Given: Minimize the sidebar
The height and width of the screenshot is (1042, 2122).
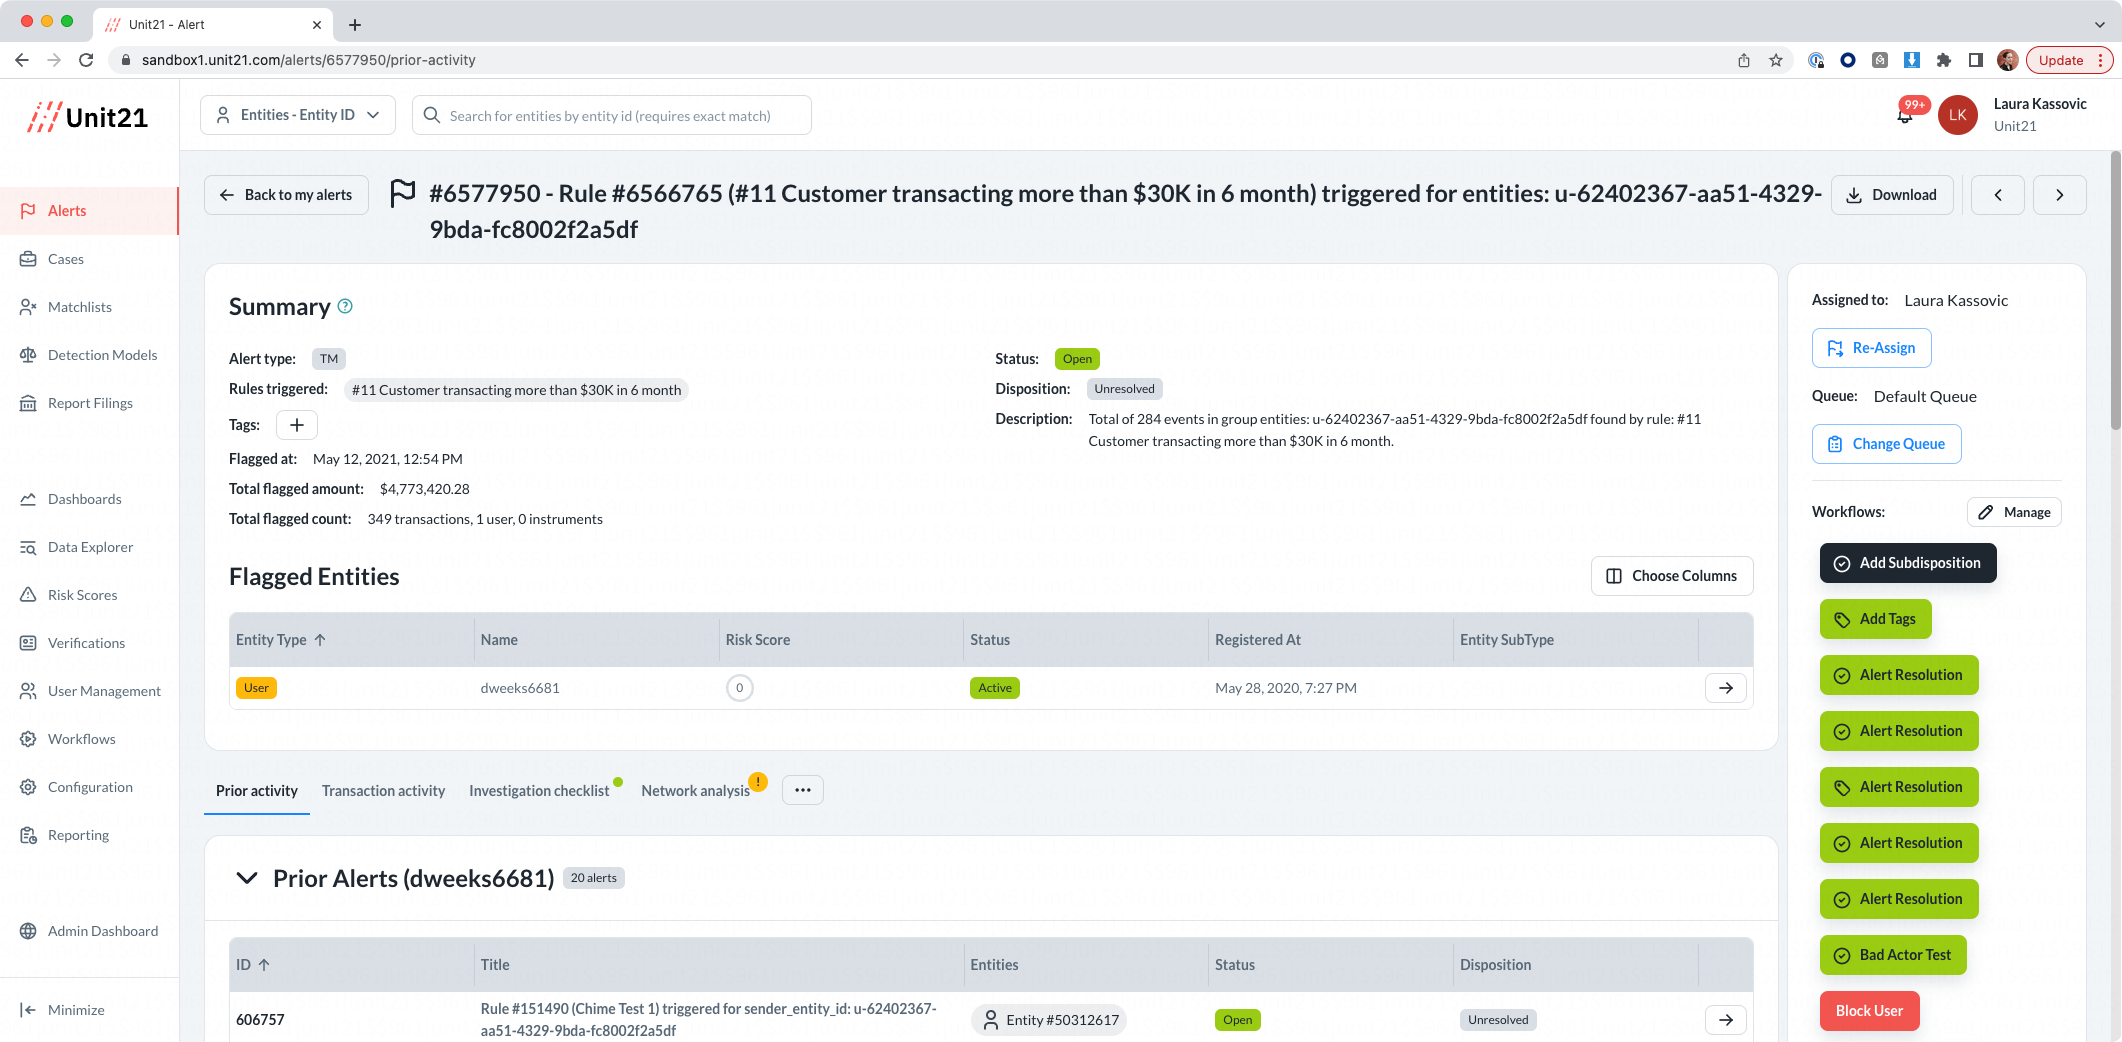Looking at the screenshot, I should [62, 1010].
